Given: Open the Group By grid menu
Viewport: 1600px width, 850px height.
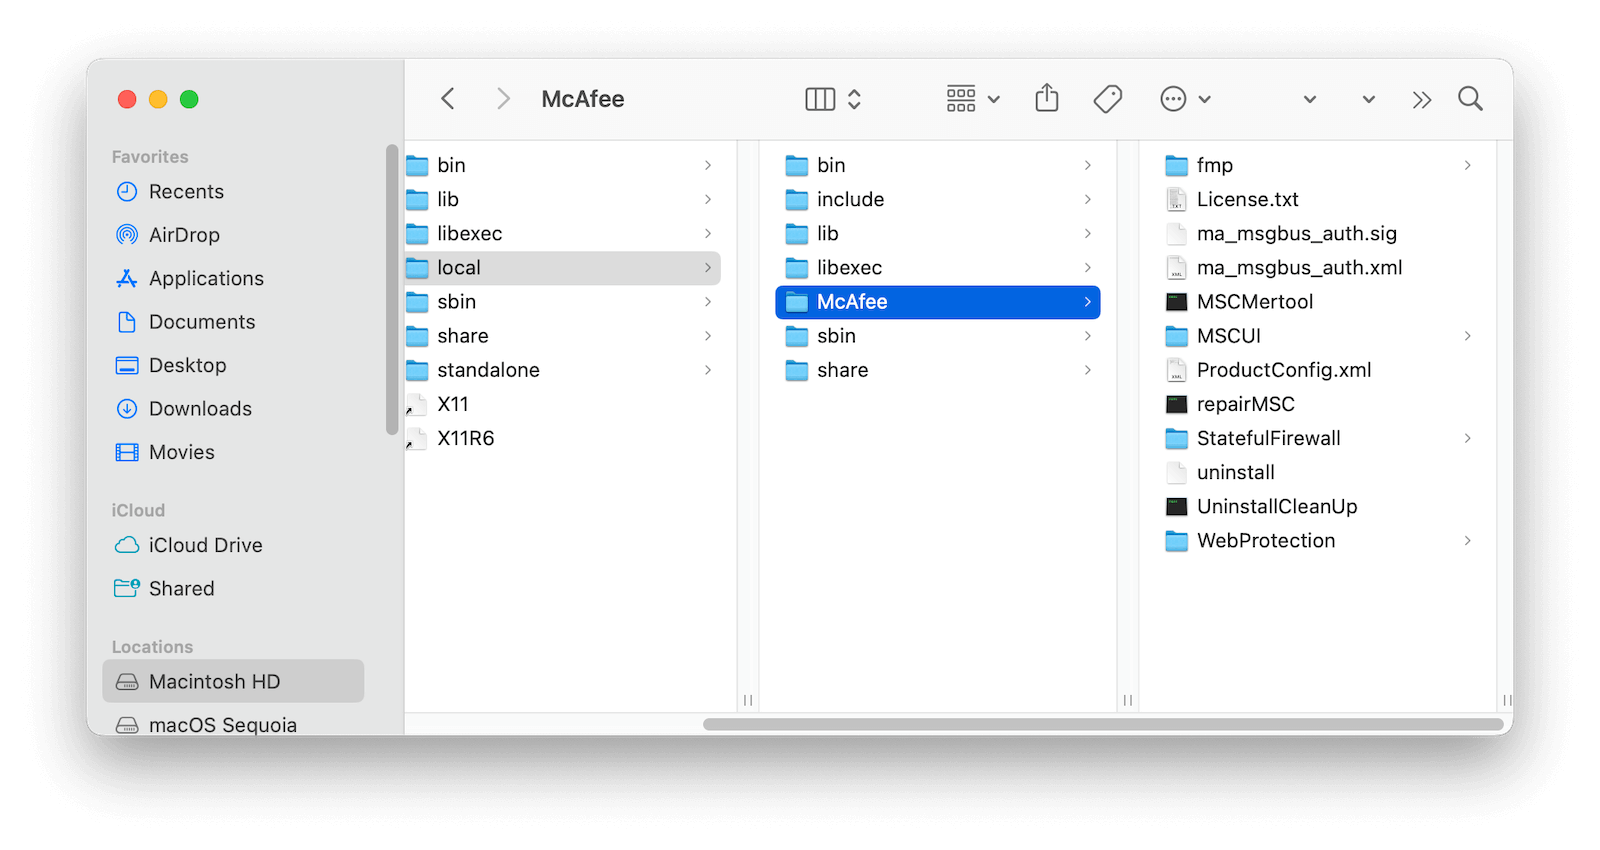Looking at the screenshot, I should [973, 99].
